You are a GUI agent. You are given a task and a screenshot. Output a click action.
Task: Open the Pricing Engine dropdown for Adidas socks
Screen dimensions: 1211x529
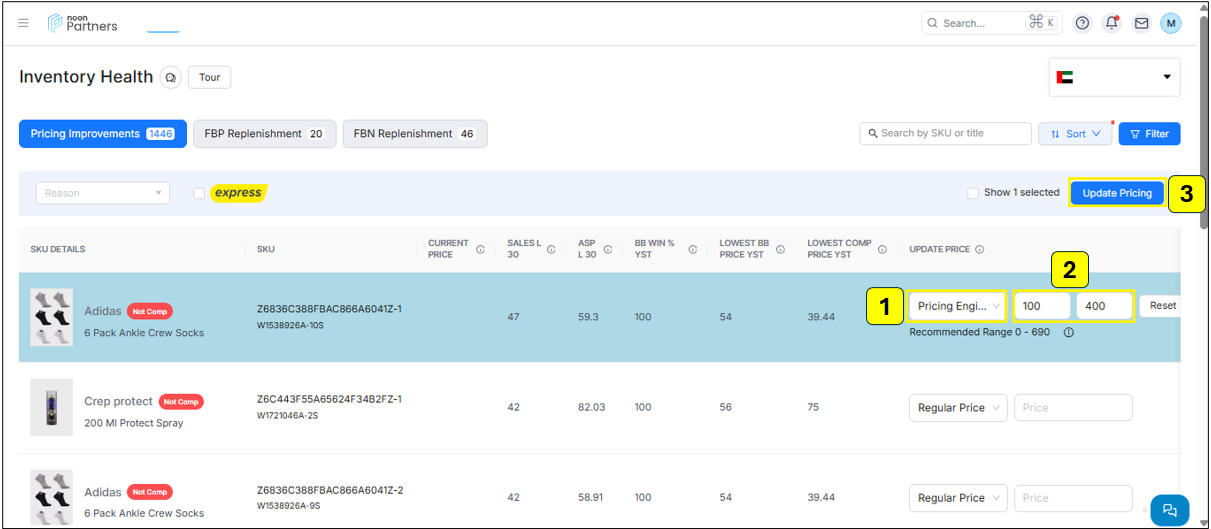[958, 306]
